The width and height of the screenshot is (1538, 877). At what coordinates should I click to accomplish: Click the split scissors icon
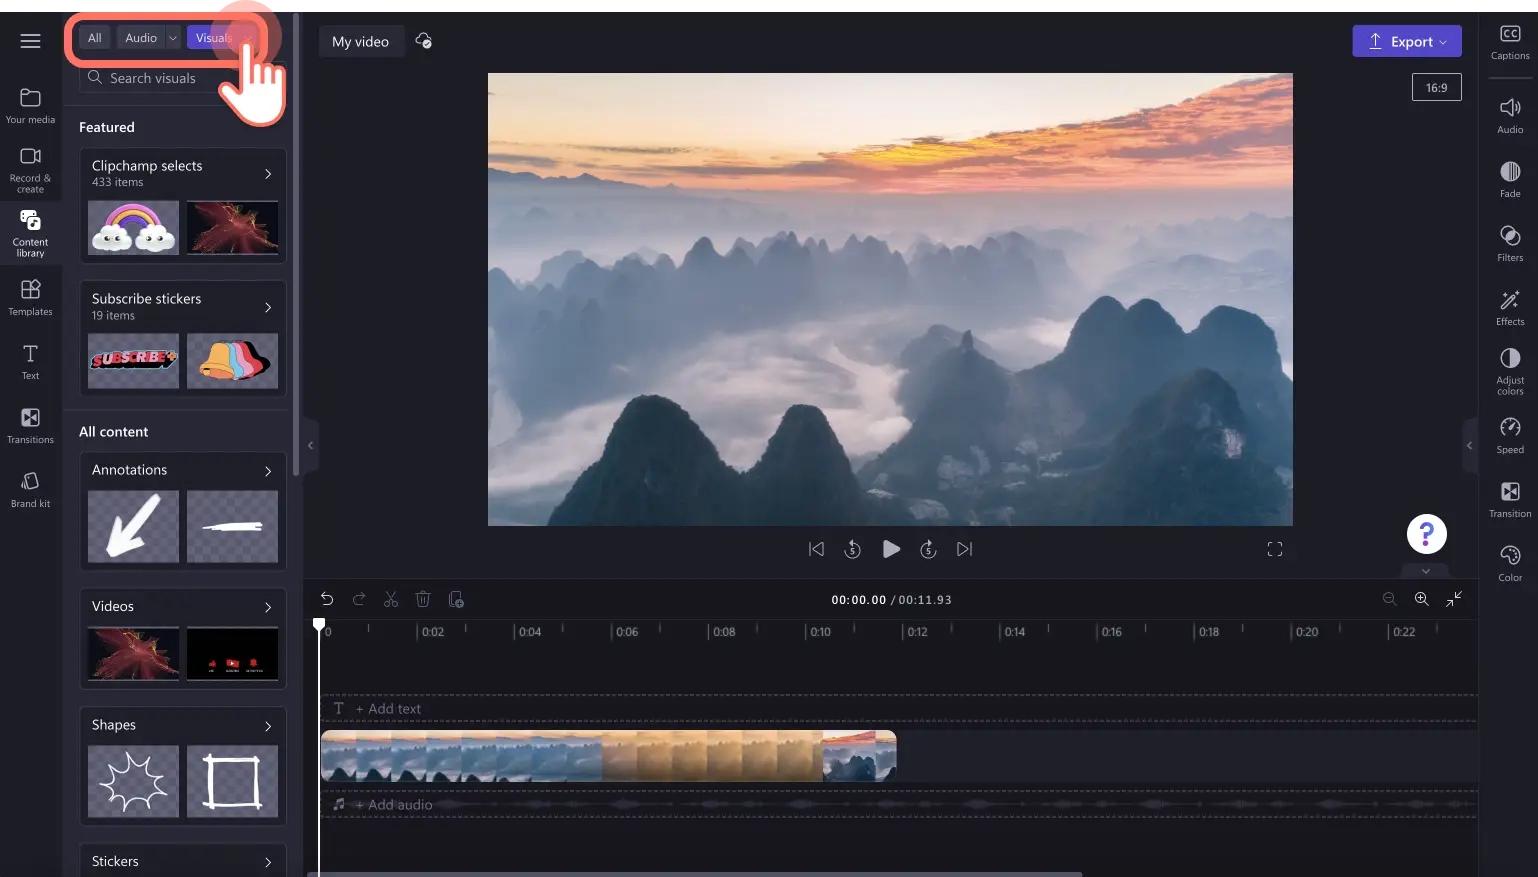[391, 599]
